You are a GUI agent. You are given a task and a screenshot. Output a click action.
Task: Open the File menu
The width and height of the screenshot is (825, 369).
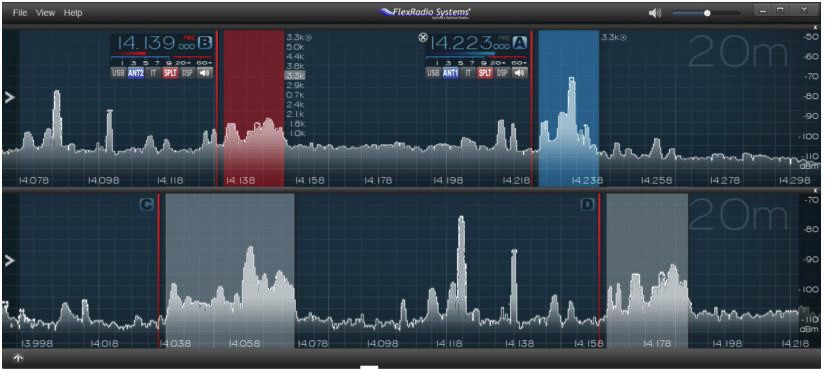point(20,13)
